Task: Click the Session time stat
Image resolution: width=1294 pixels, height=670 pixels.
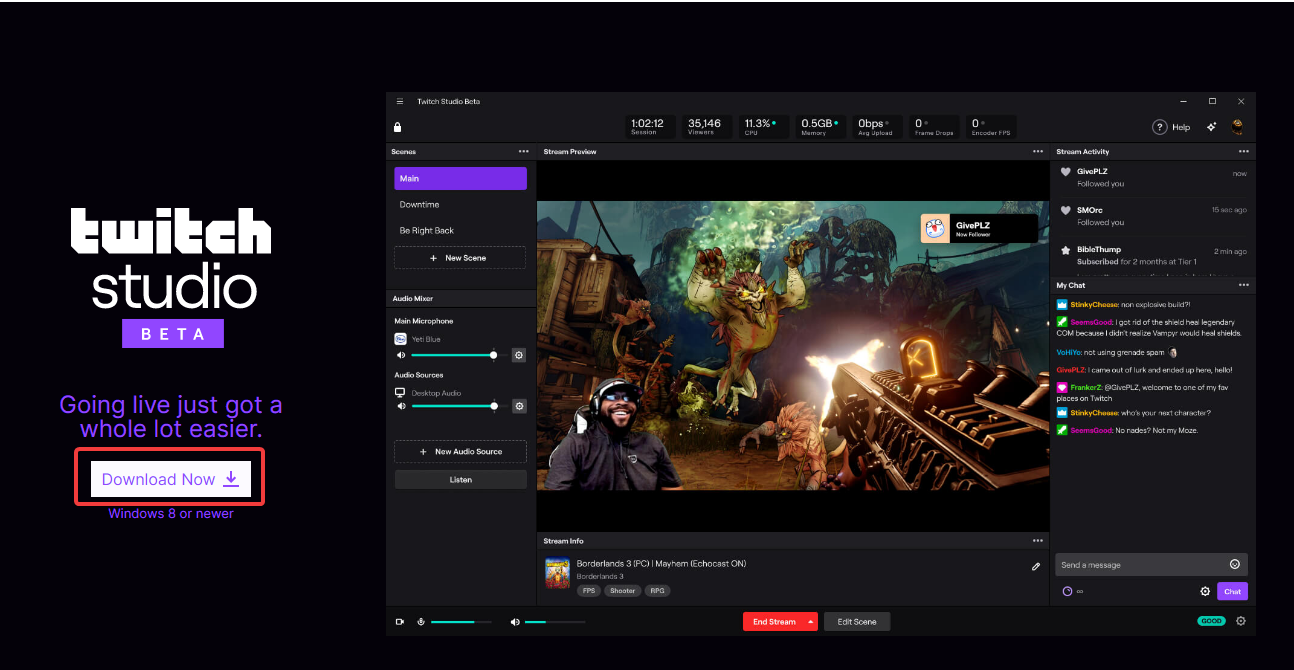Action: point(648,126)
